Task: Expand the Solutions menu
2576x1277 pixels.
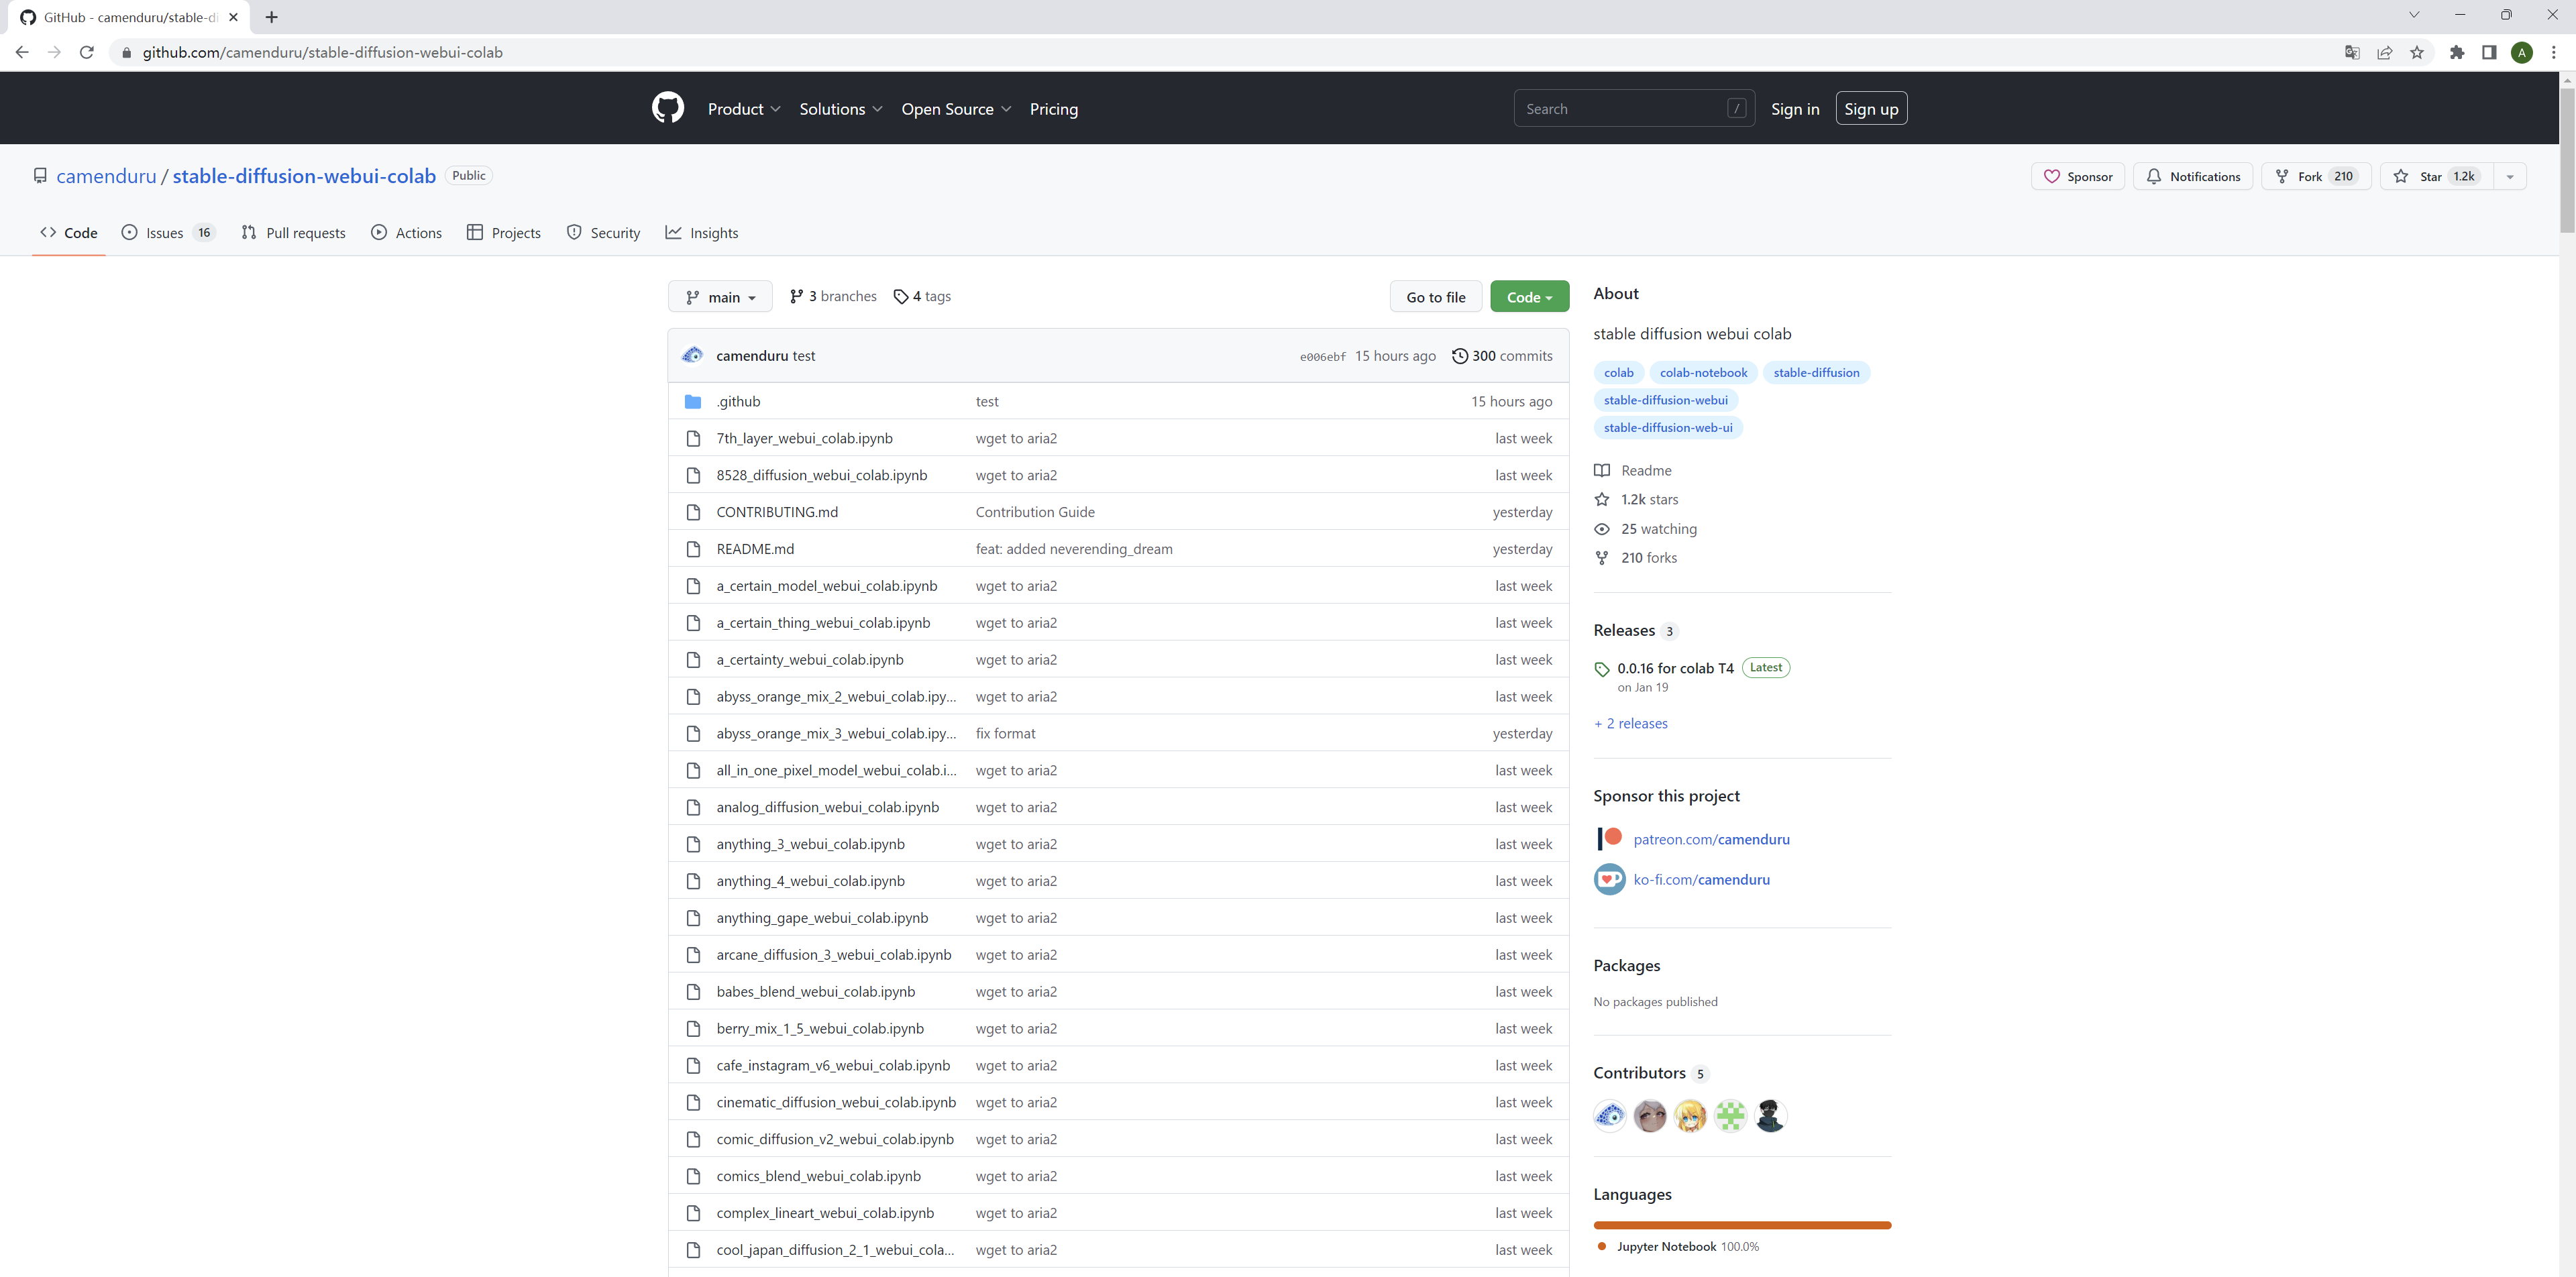Action: point(841,109)
